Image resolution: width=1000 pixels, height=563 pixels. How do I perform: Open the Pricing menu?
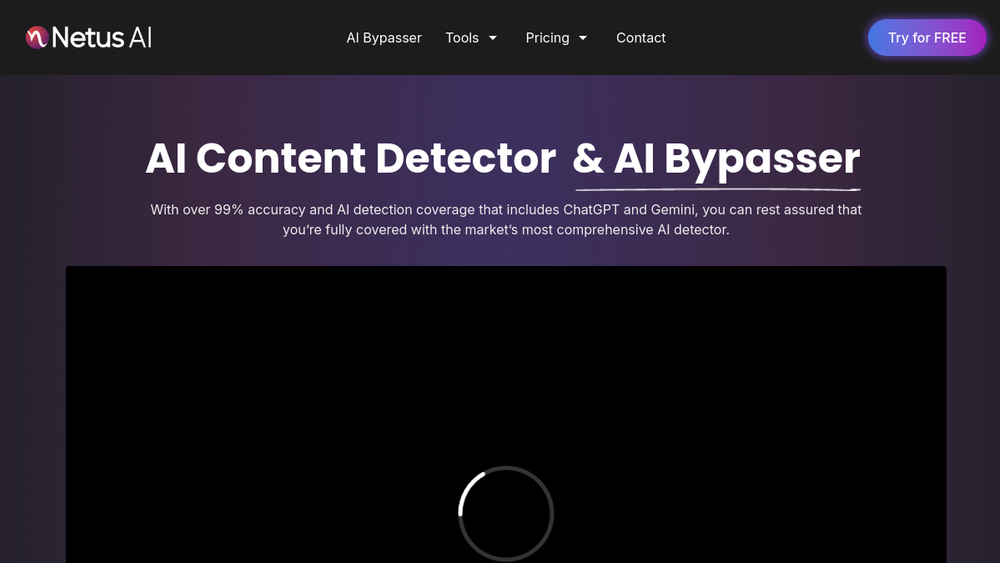(547, 38)
